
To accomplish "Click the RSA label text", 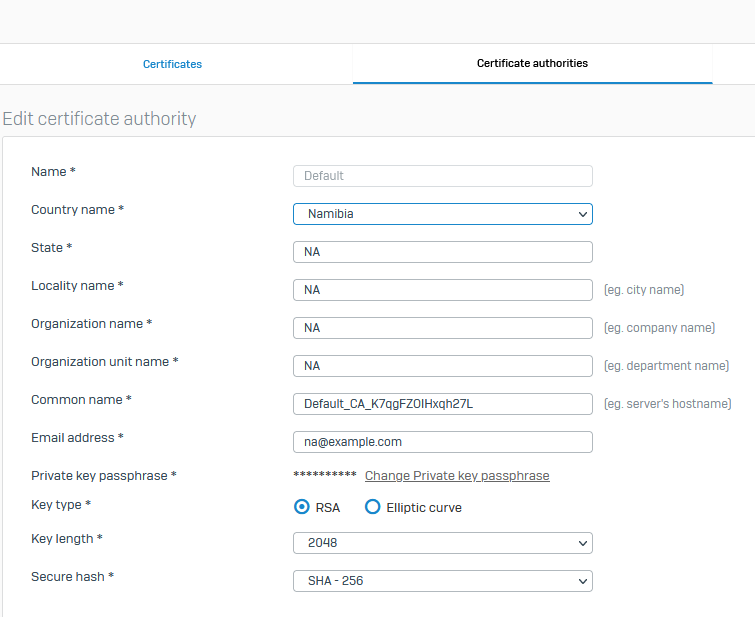I will (x=327, y=508).
